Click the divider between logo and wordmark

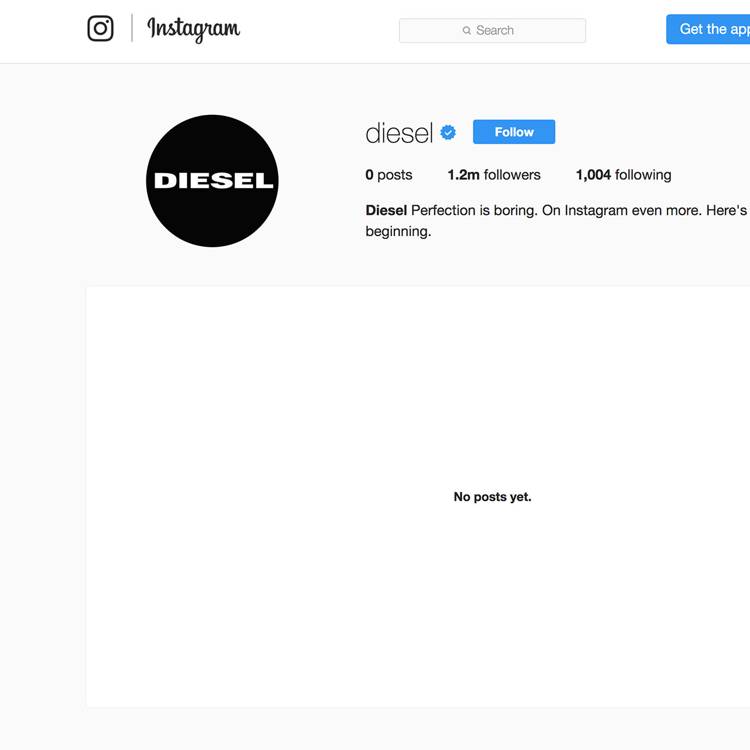pos(132,28)
